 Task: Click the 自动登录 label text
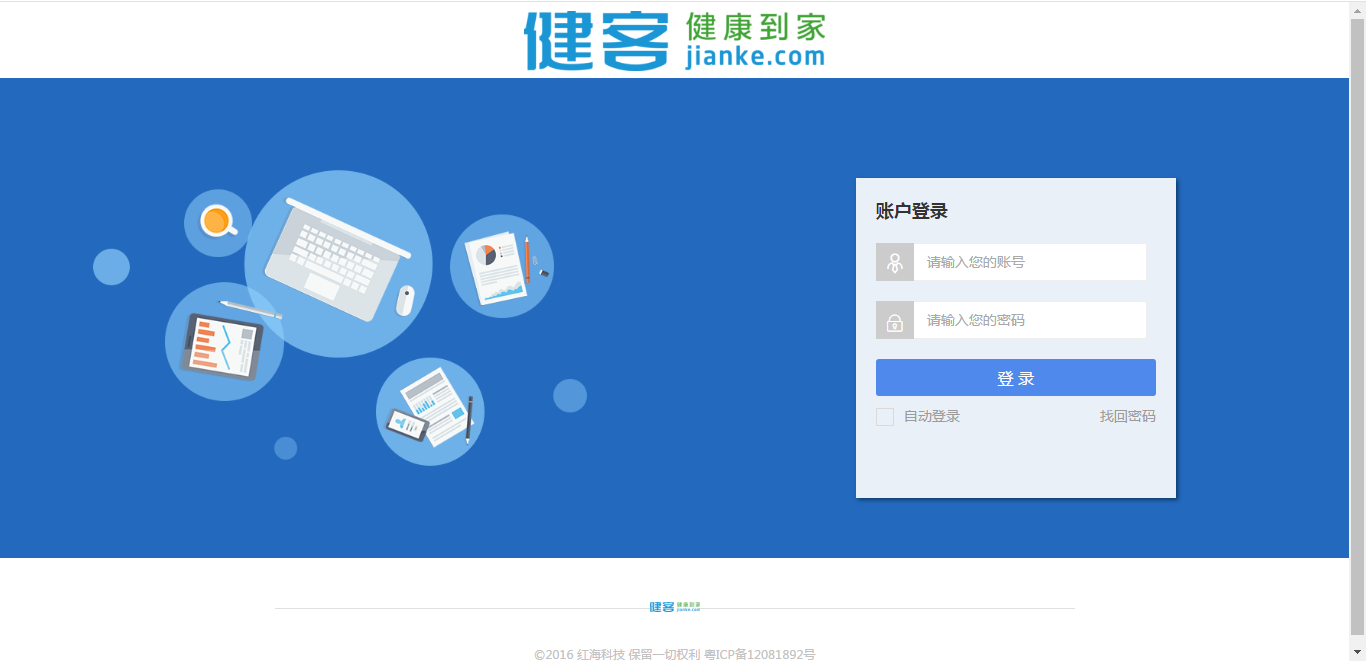click(932, 417)
